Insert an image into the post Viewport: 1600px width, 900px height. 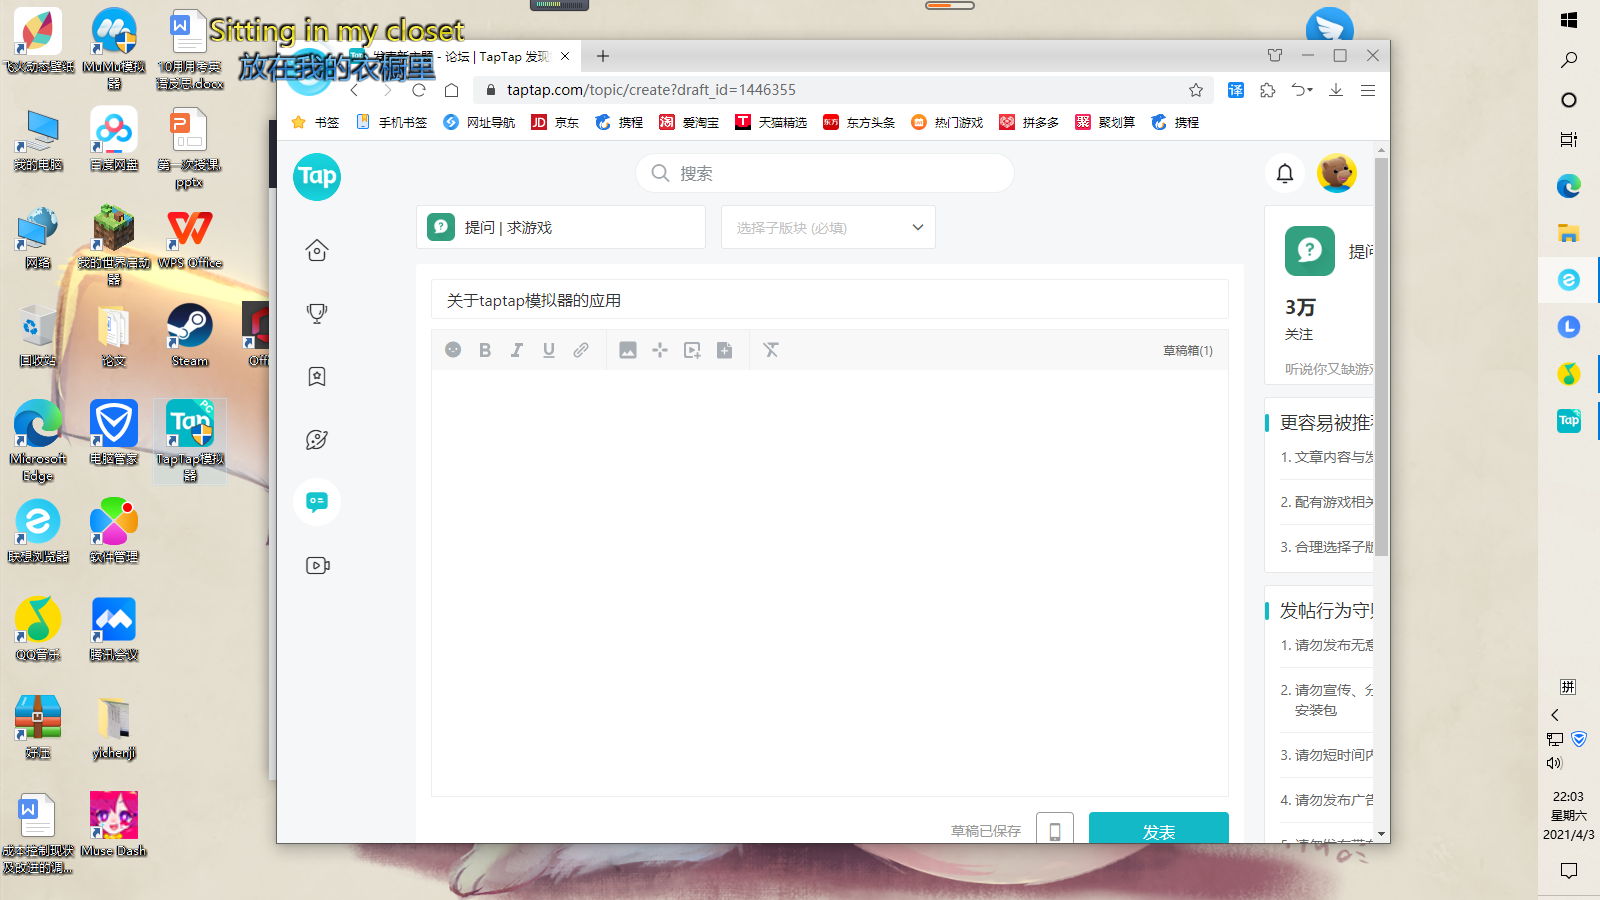628,350
